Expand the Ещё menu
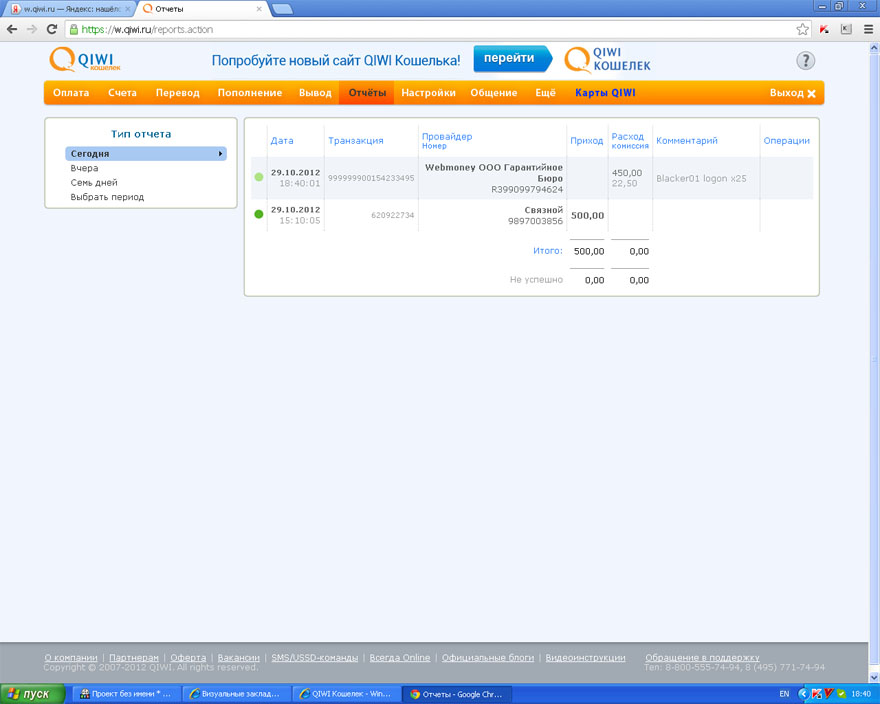Image resolution: width=880 pixels, height=704 pixels. (545, 93)
